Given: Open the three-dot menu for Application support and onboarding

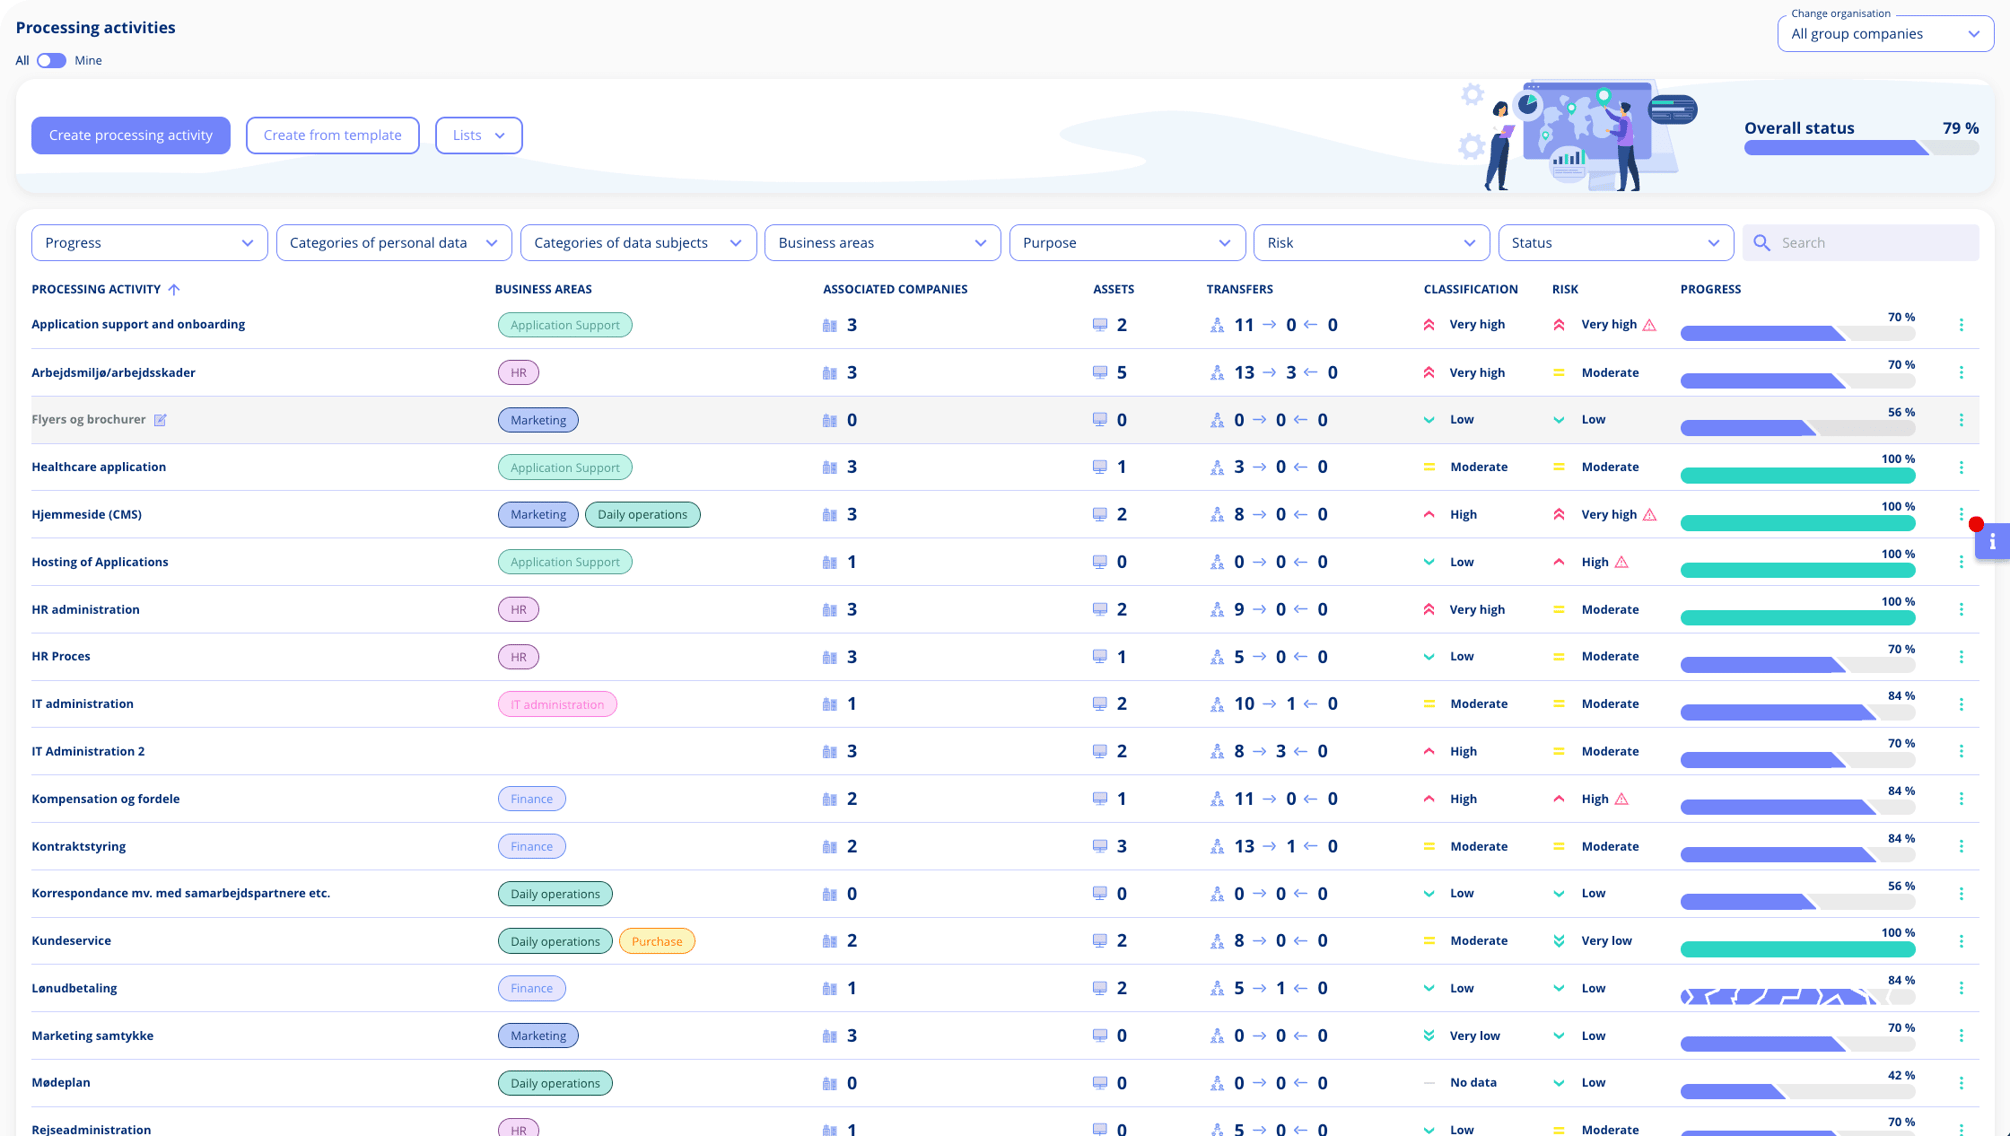Looking at the screenshot, I should pos(1961,325).
